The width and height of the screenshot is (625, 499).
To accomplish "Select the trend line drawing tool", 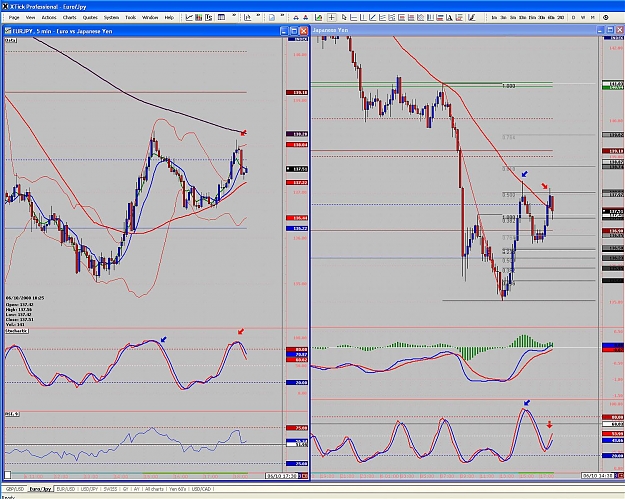I will click(372, 18).
